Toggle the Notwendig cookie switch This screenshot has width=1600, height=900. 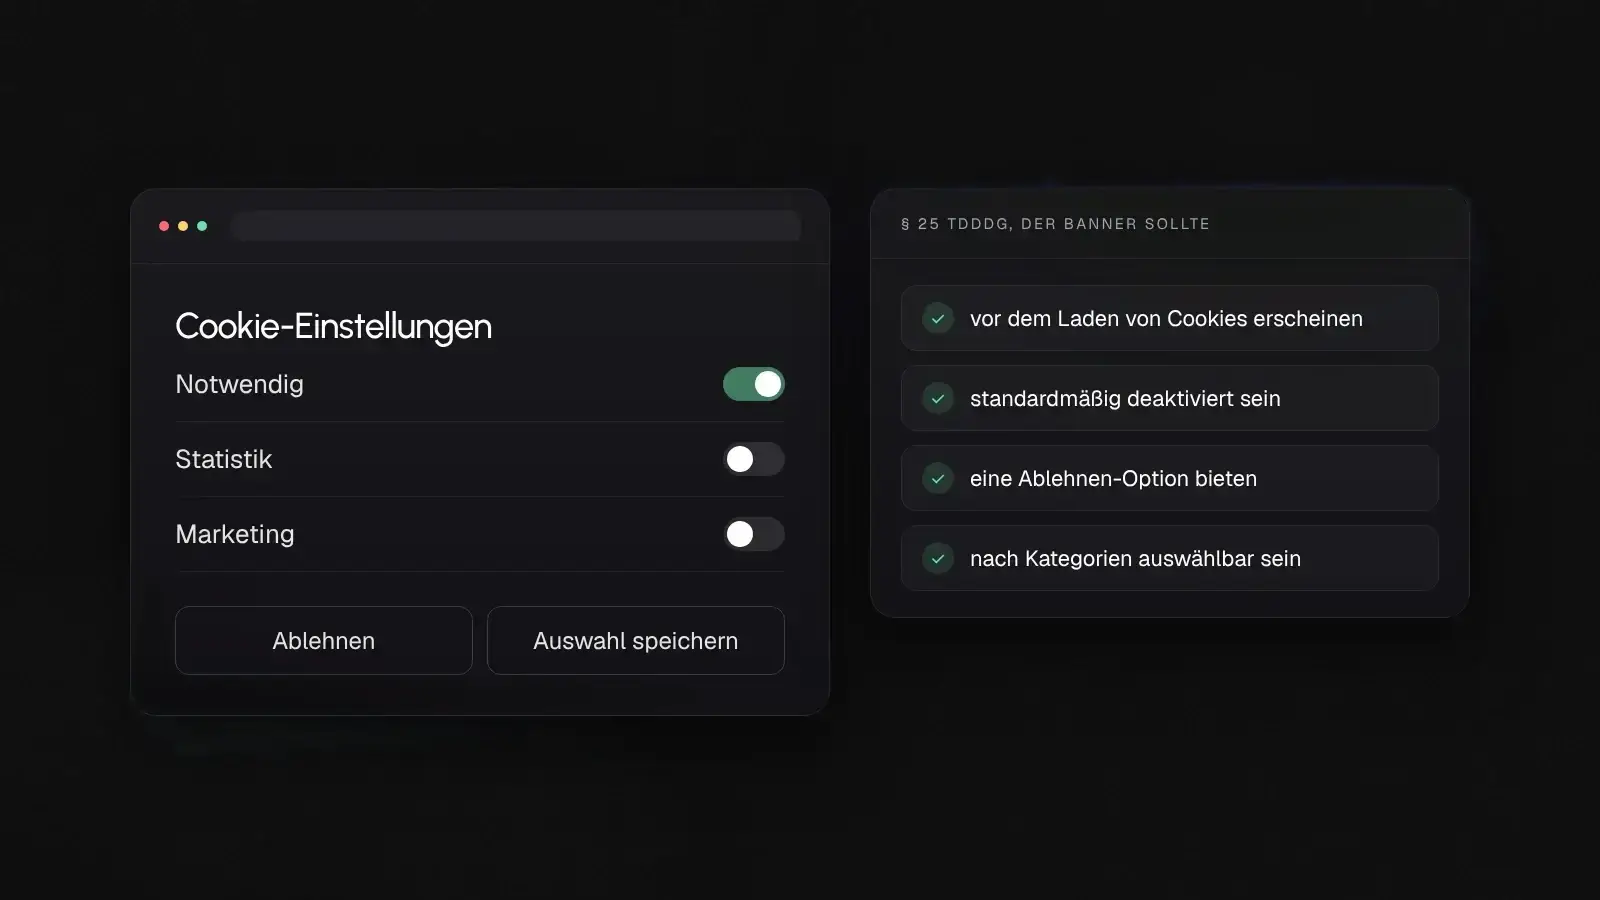point(754,384)
